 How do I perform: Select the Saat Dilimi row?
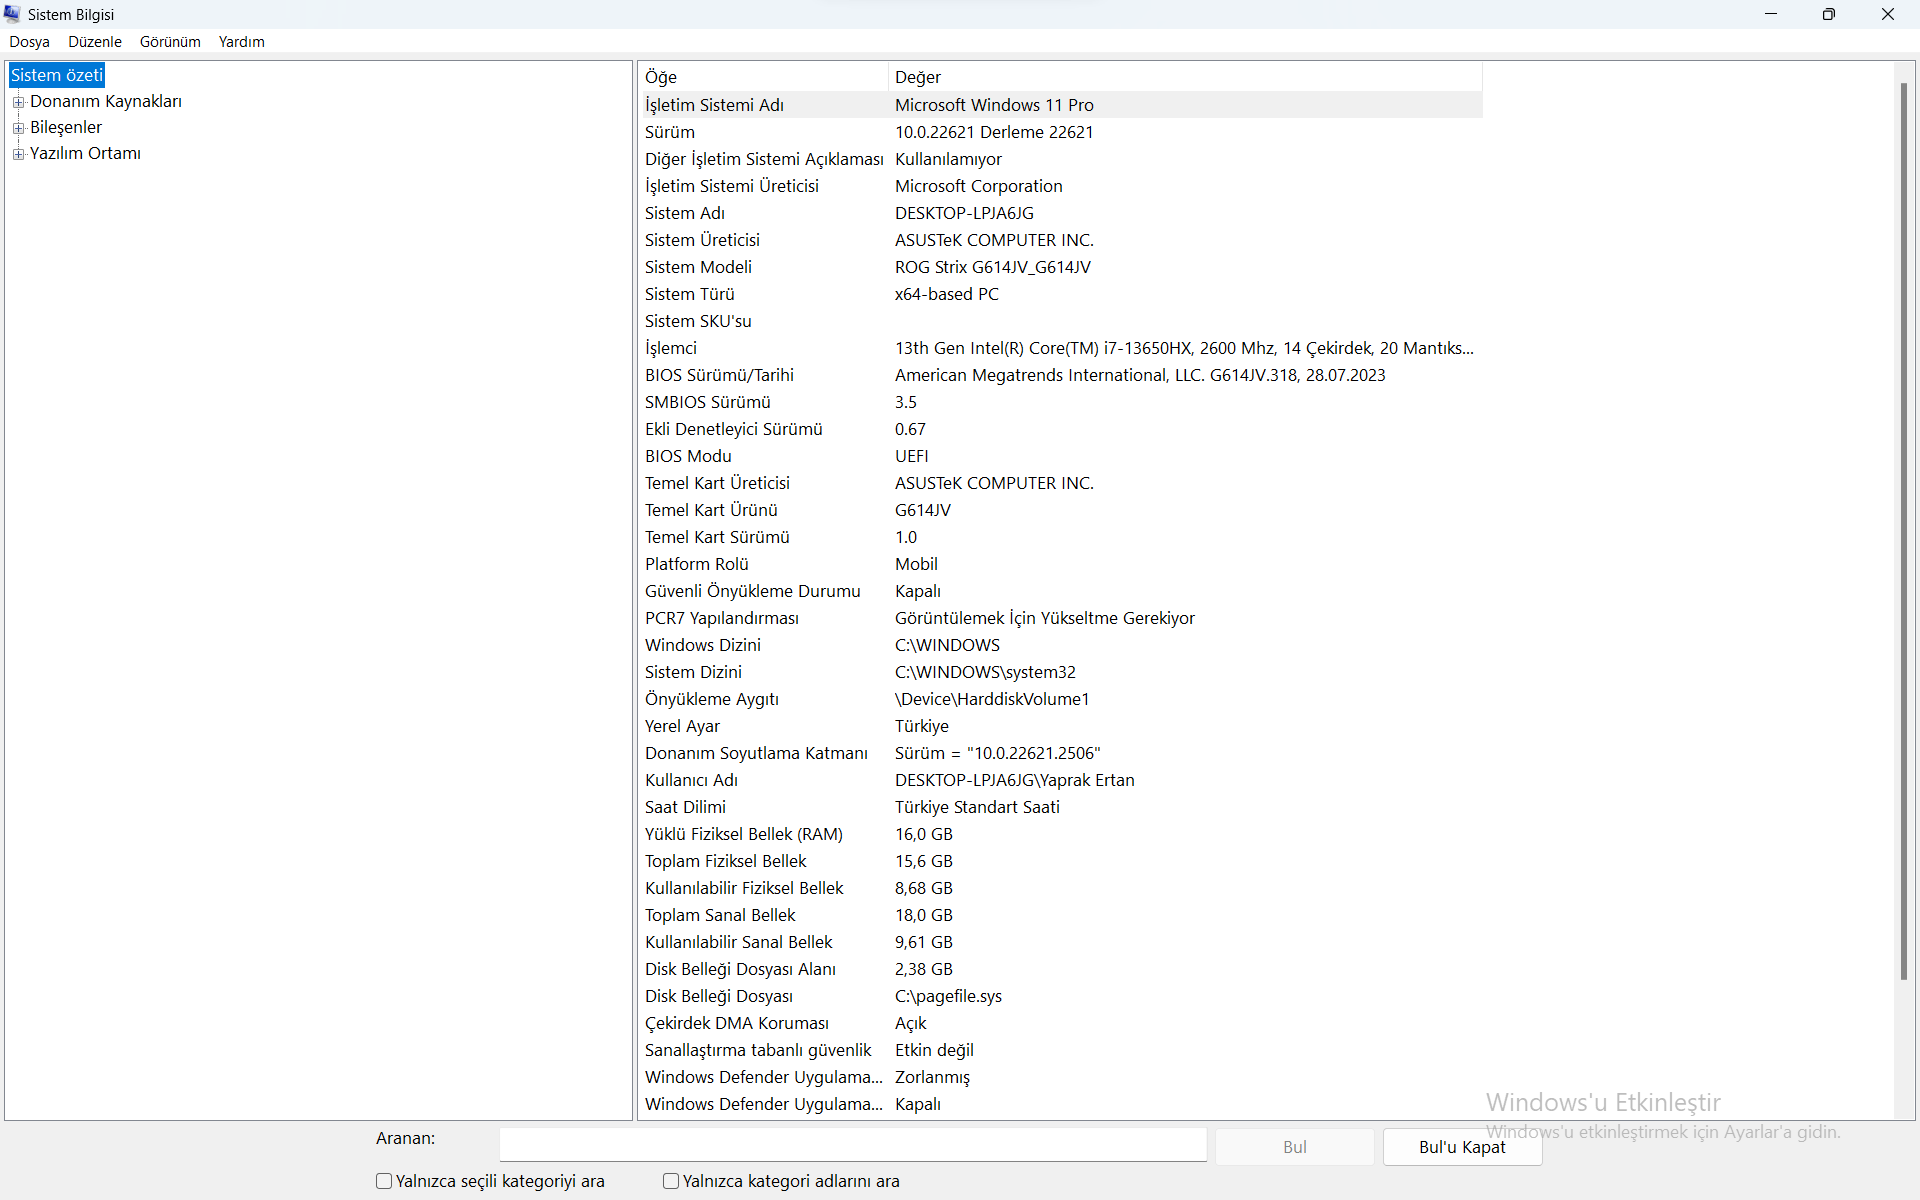pyautogui.click(x=1061, y=807)
